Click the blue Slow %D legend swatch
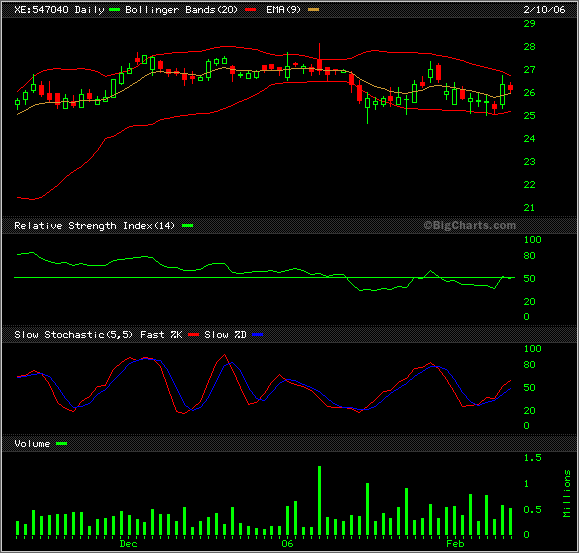Image resolution: width=579 pixels, height=553 pixels. (x=258, y=335)
